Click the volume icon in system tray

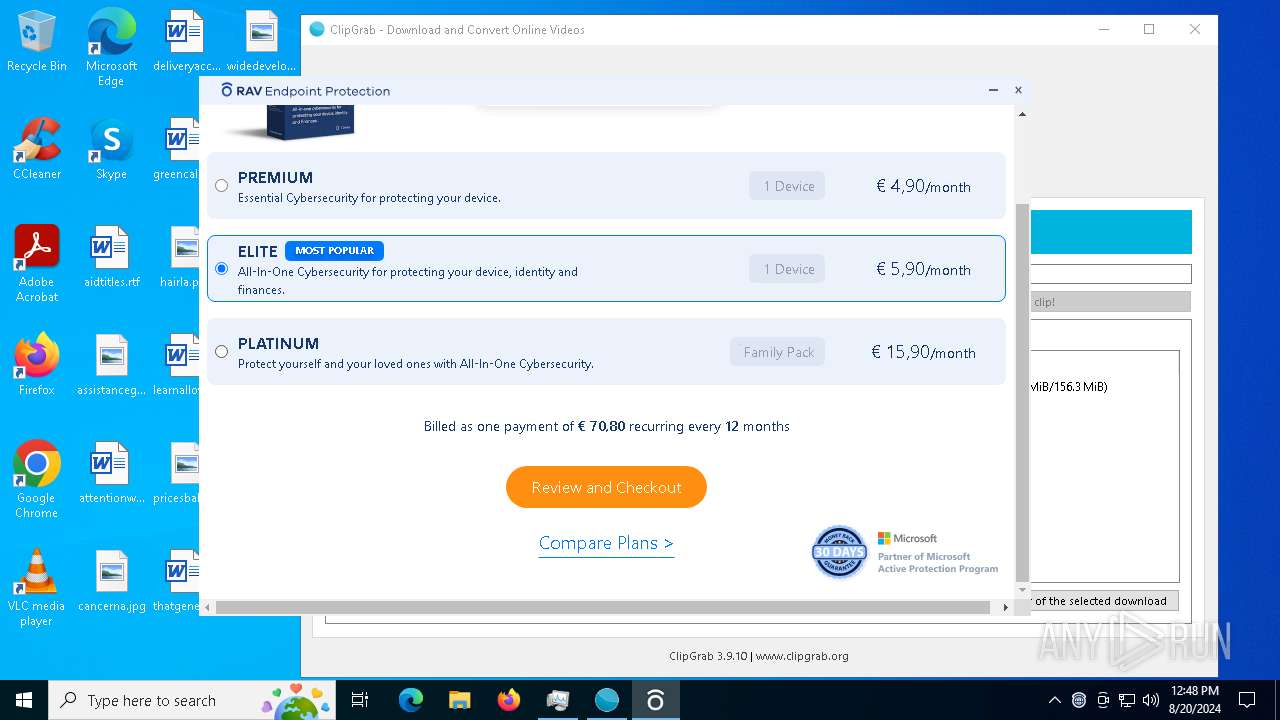coord(1151,700)
